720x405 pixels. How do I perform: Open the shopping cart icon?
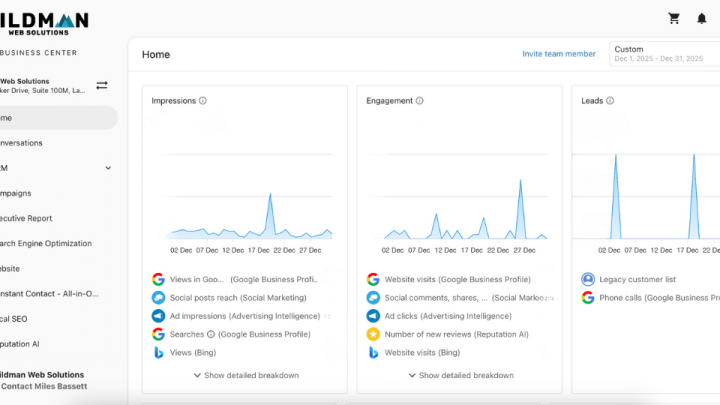click(674, 18)
